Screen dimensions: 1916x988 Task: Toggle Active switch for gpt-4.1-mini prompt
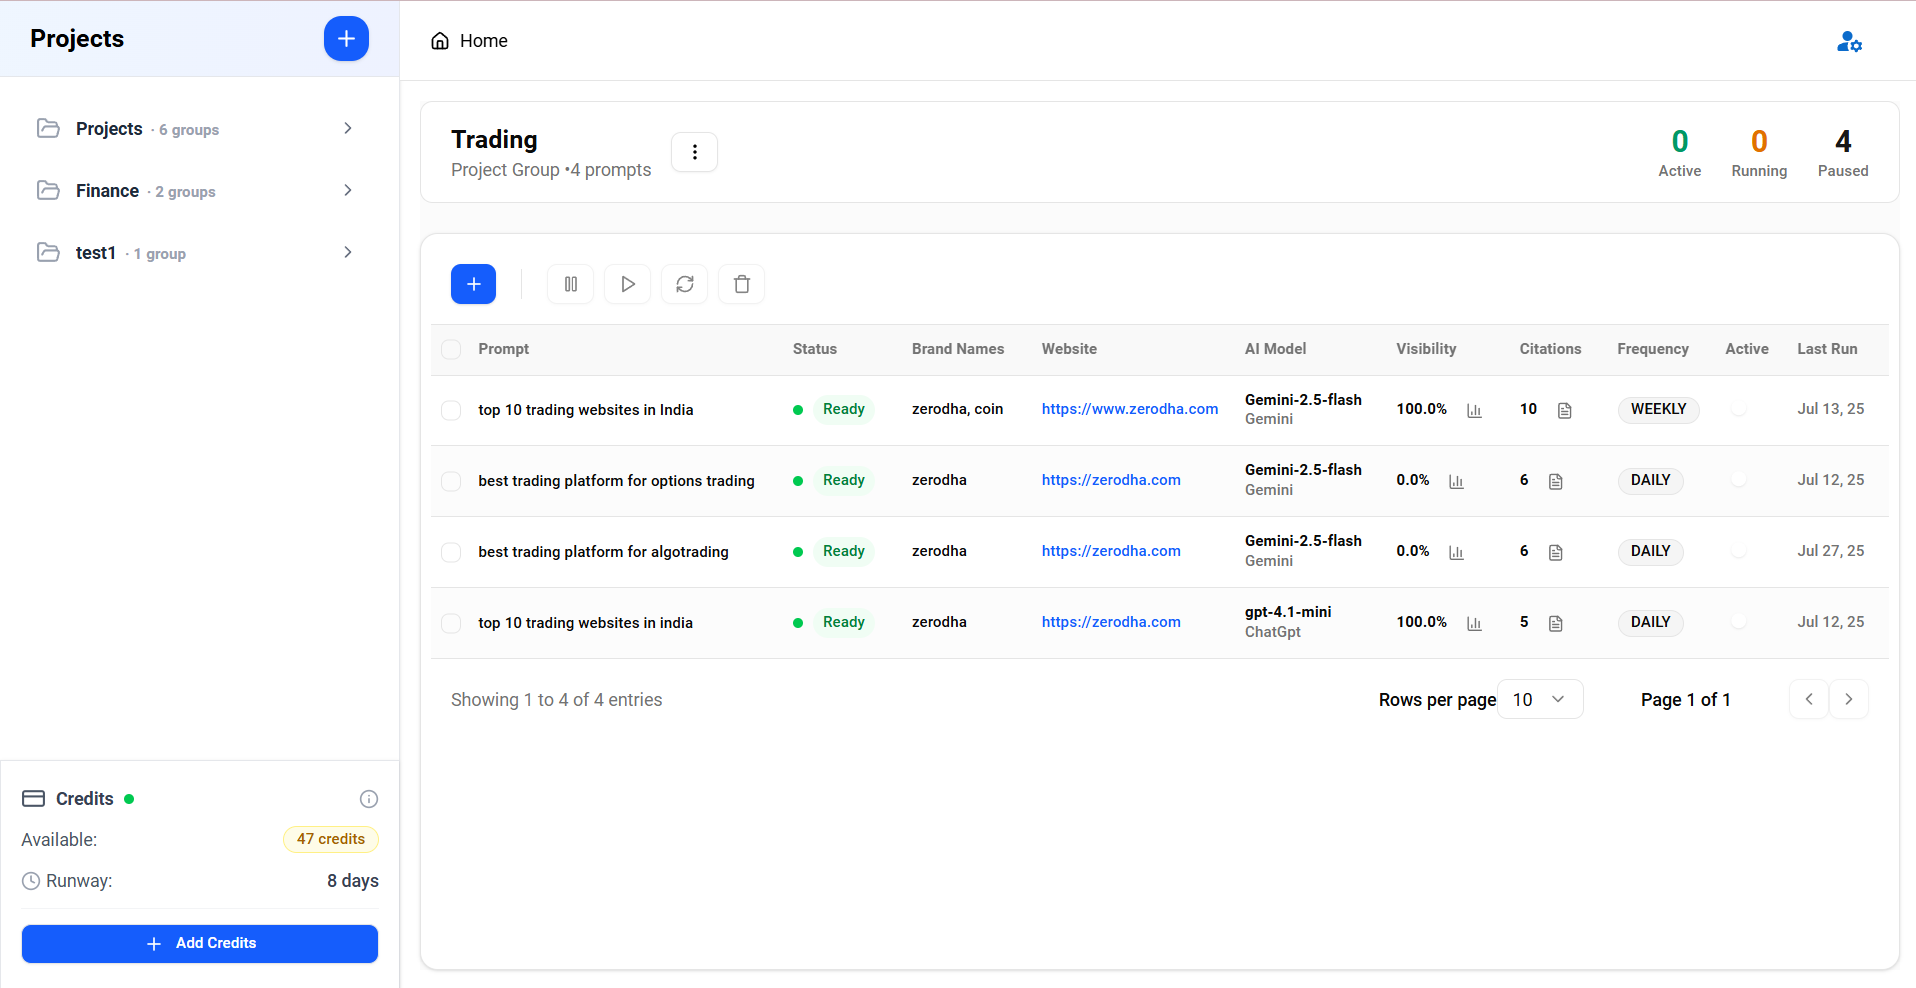pyautogui.click(x=1740, y=622)
